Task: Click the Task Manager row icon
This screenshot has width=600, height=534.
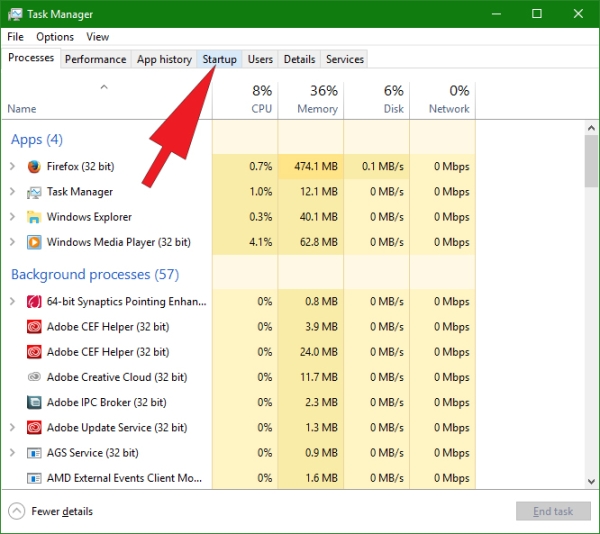Action: (x=34, y=192)
